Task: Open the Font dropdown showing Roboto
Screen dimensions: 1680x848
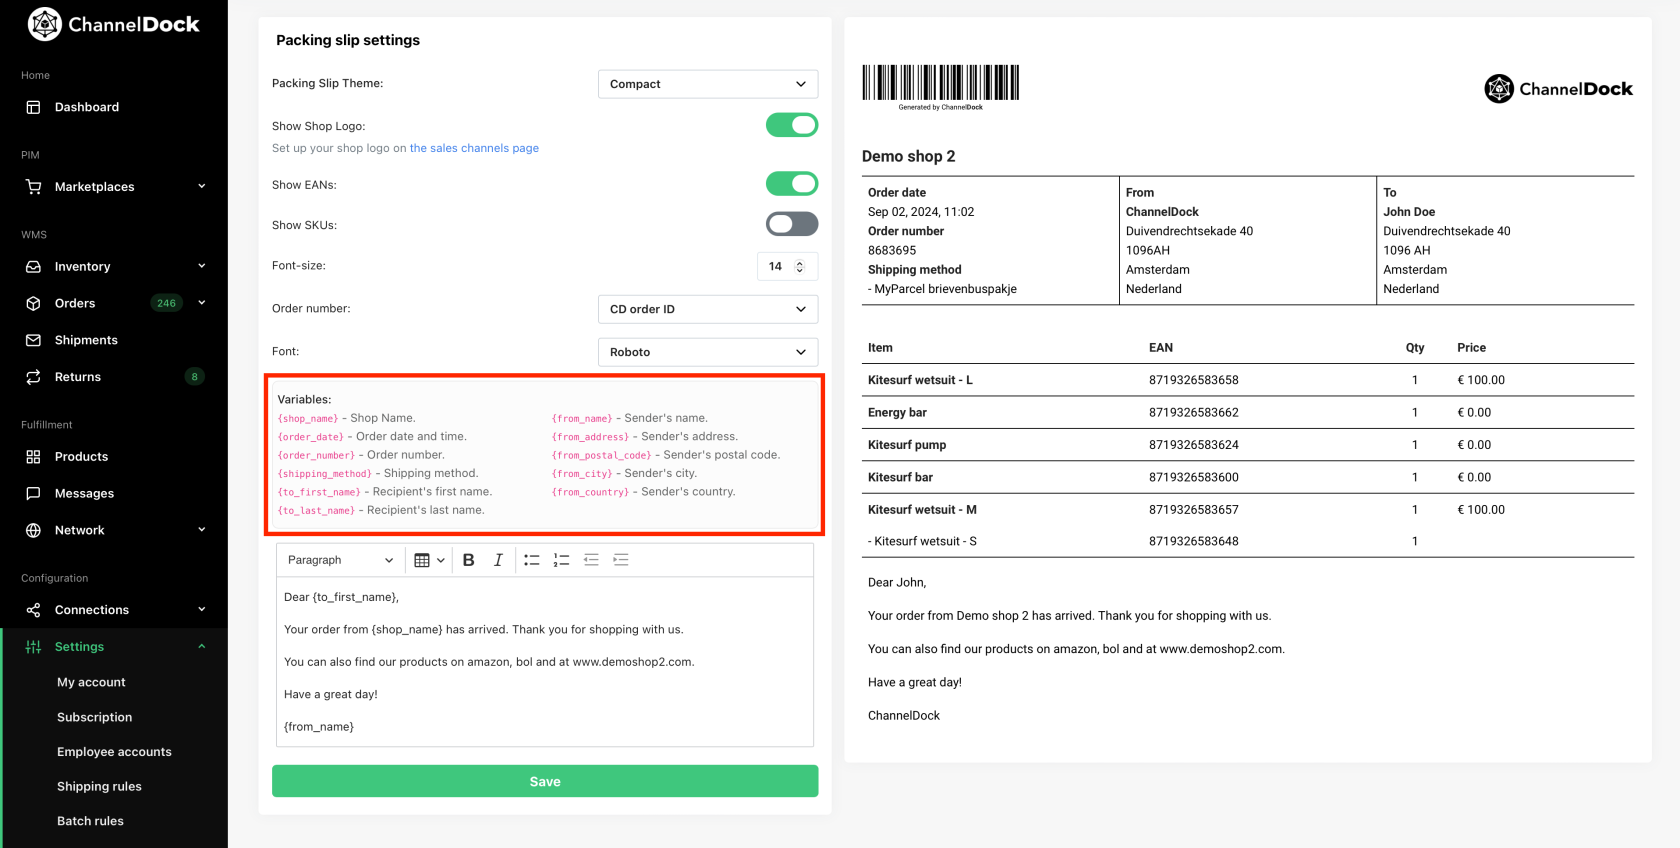Action: [x=708, y=352]
